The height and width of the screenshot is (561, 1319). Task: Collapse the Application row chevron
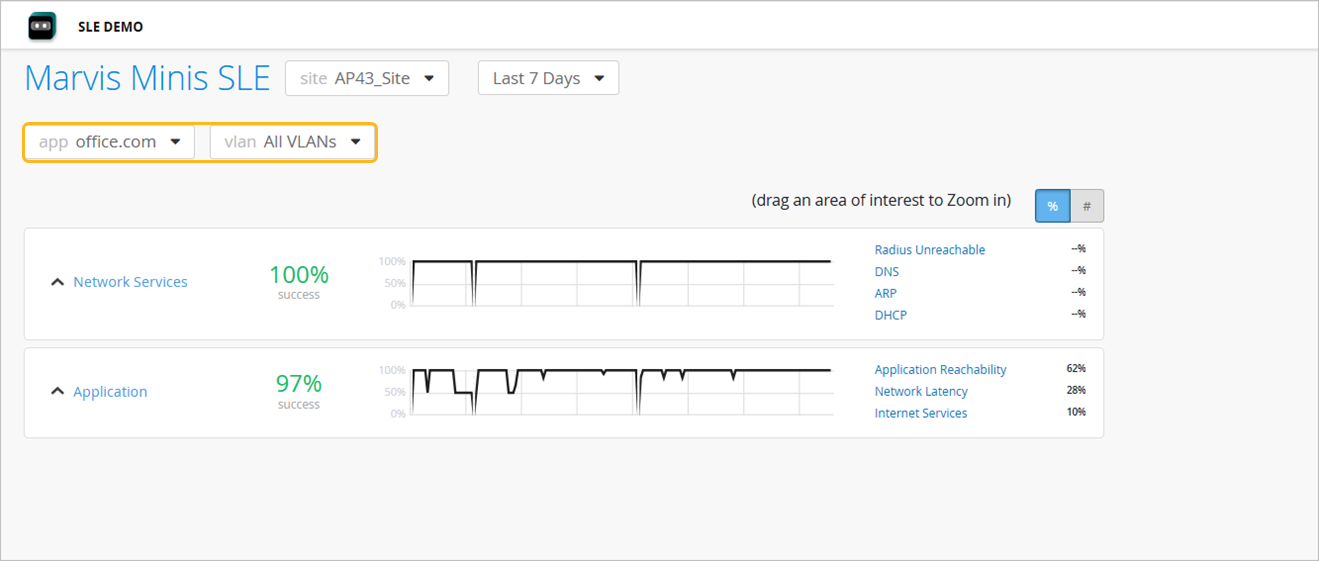(57, 392)
